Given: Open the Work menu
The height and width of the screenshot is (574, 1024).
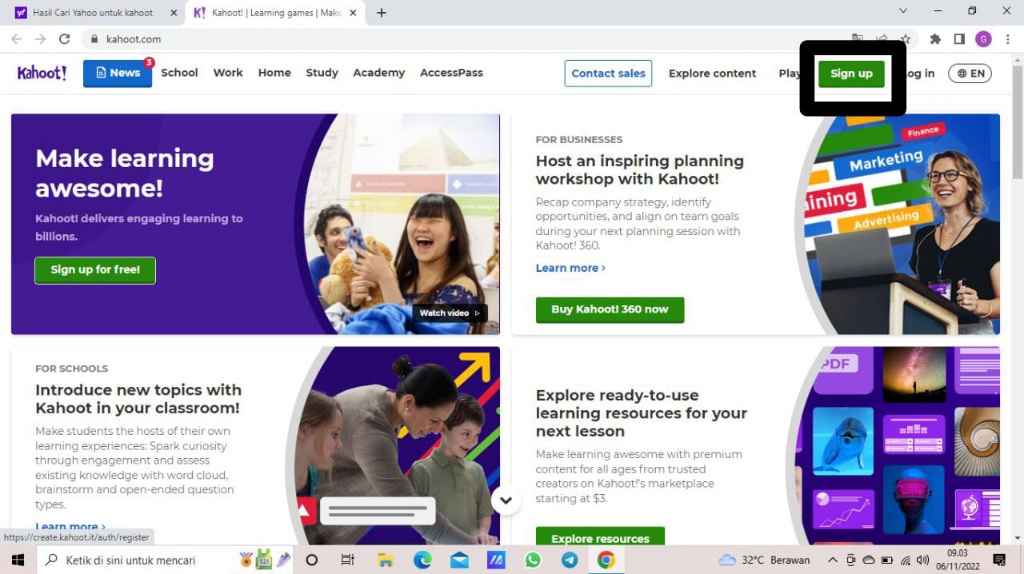Looking at the screenshot, I should click(228, 72).
